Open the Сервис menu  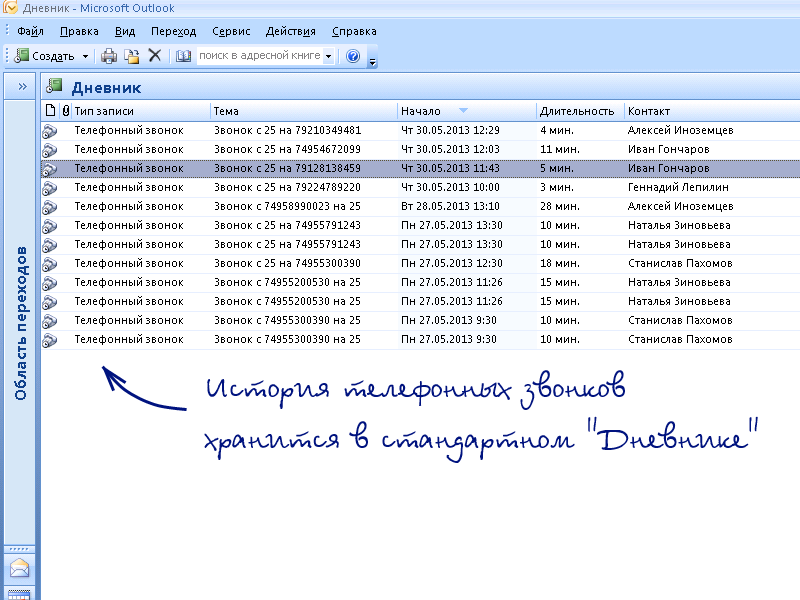coord(231,31)
